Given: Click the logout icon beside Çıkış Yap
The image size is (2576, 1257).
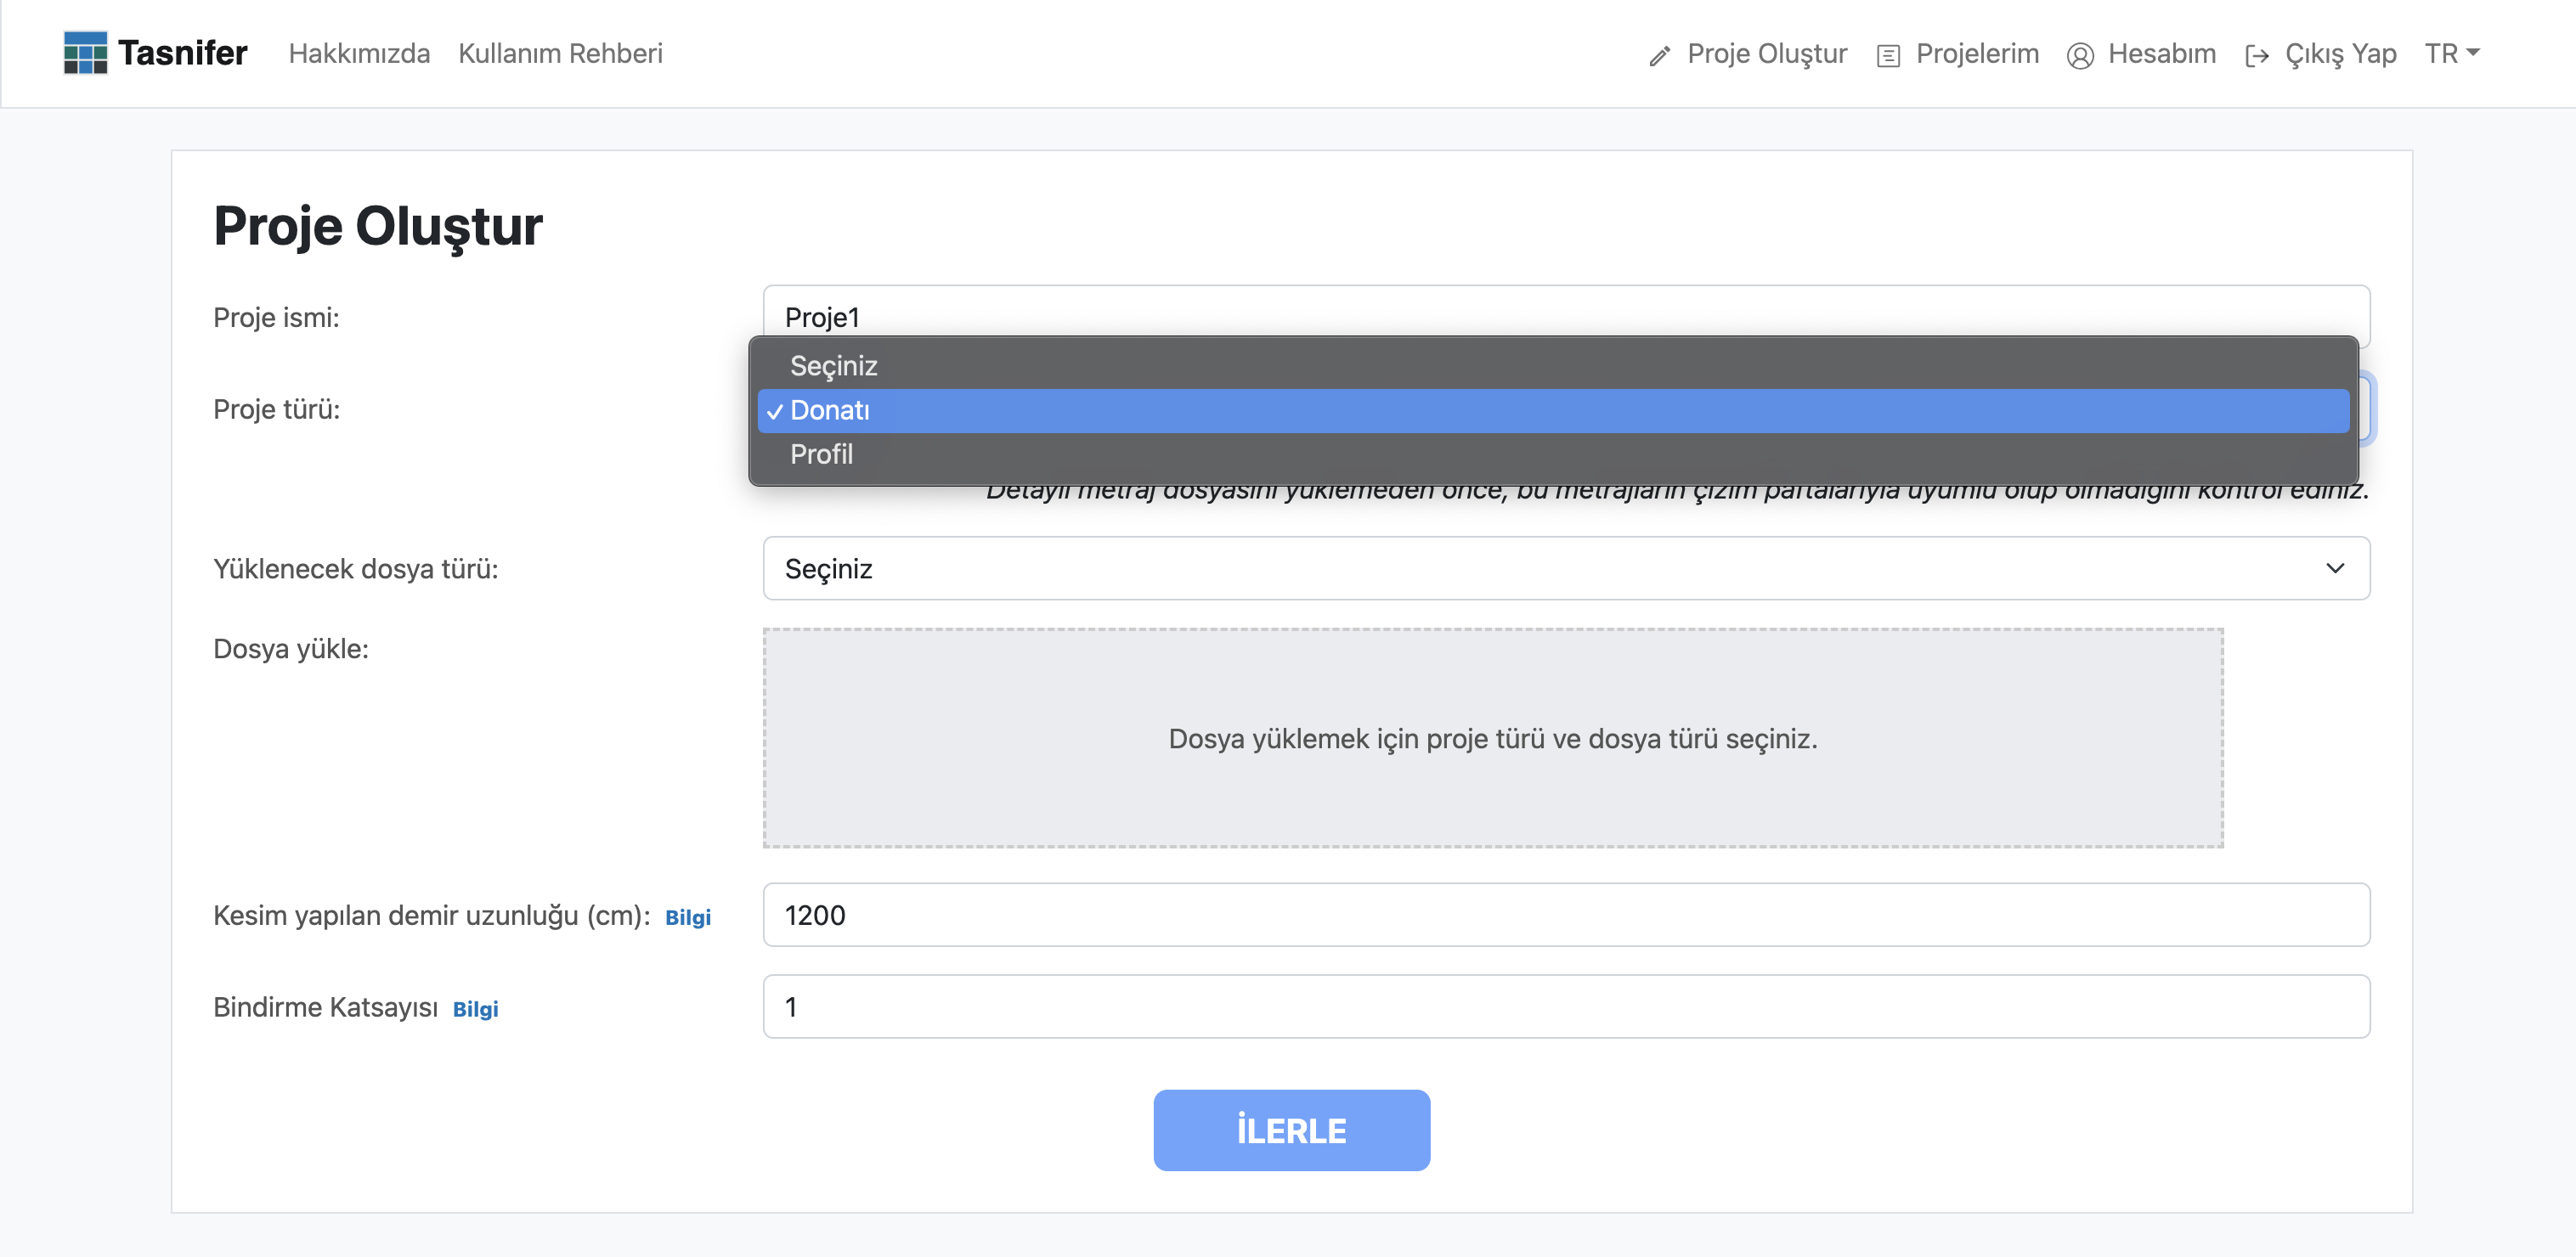Looking at the screenshot, I should [x=2257, y=56].
